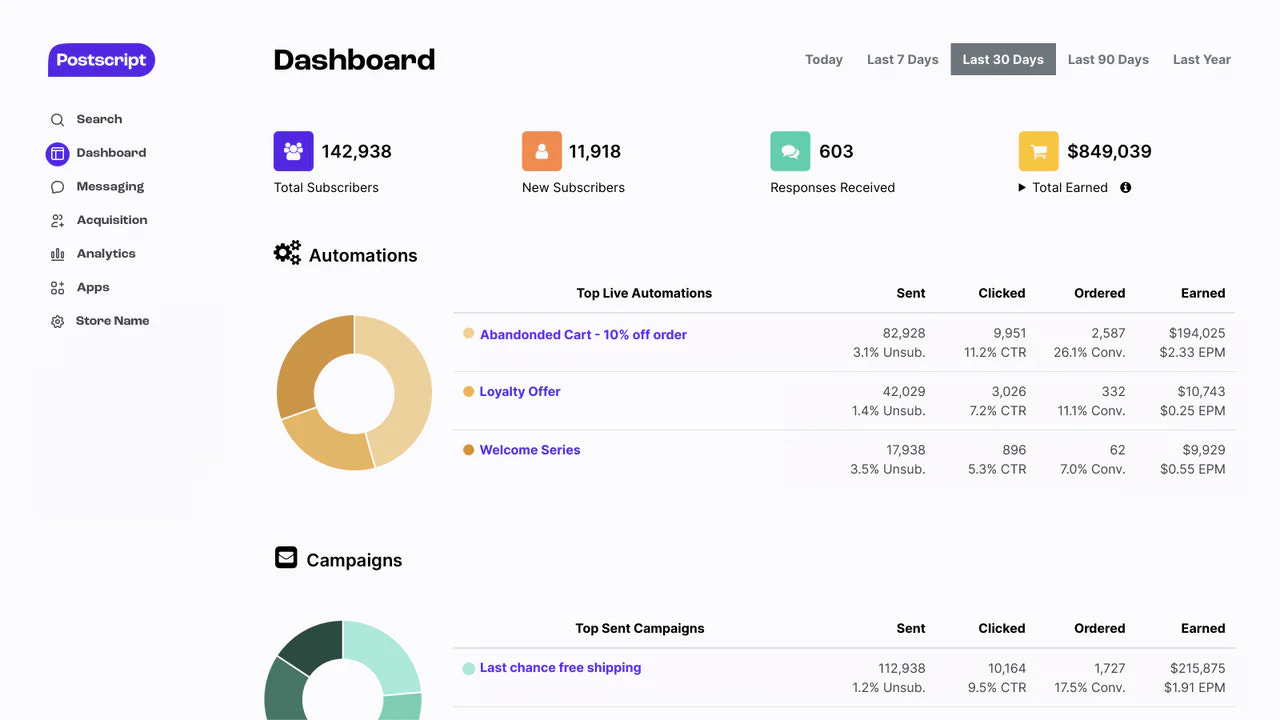1280x720 pixels.
Task: Select the Last 90 Days tab
Action: click(1108, 60)
